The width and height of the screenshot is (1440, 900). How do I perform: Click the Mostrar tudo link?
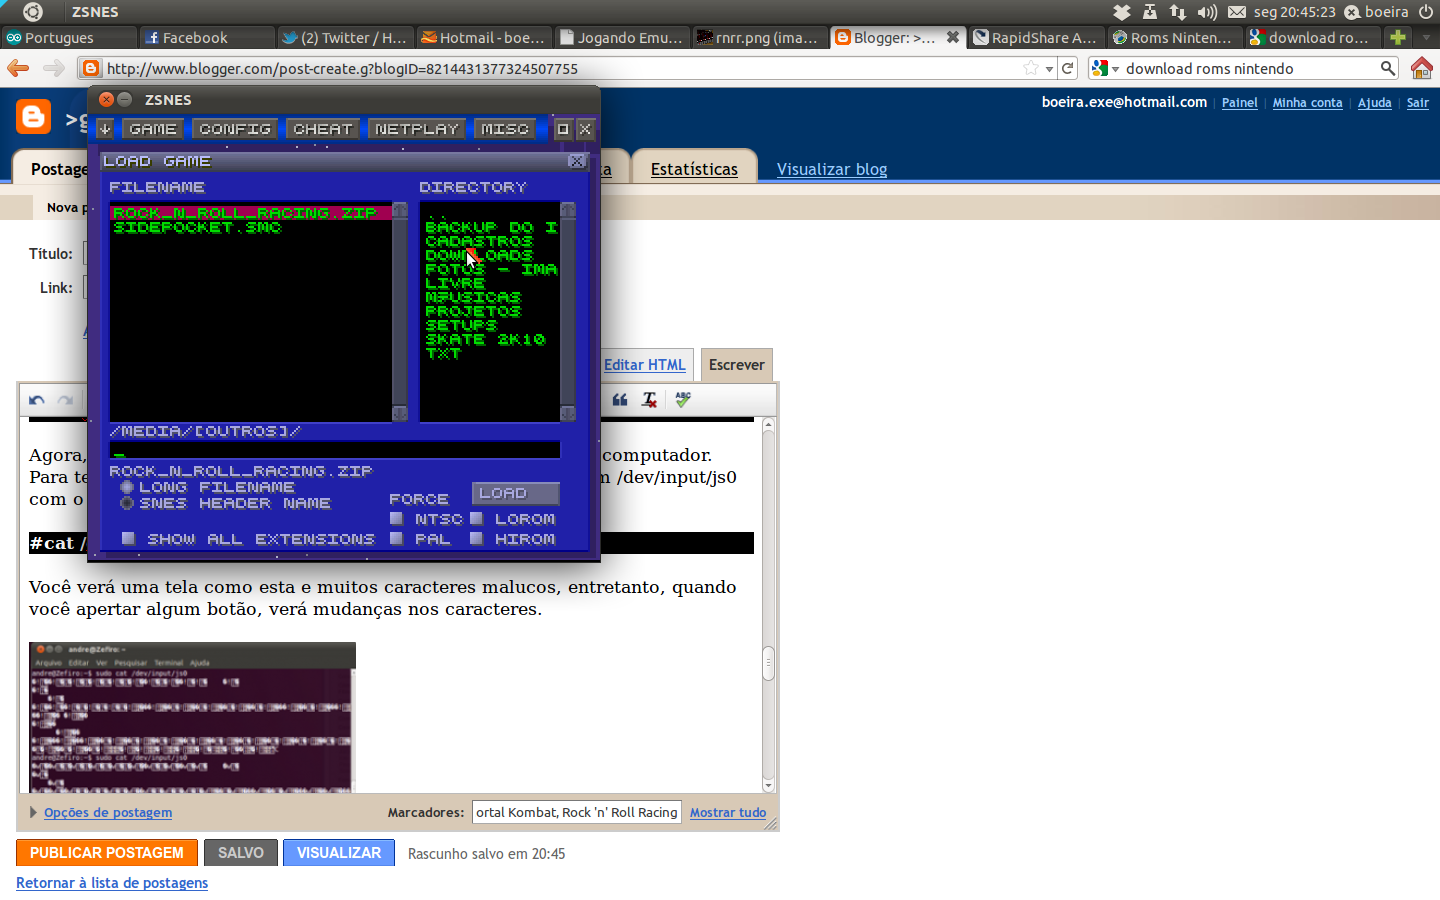coord(728,812)
